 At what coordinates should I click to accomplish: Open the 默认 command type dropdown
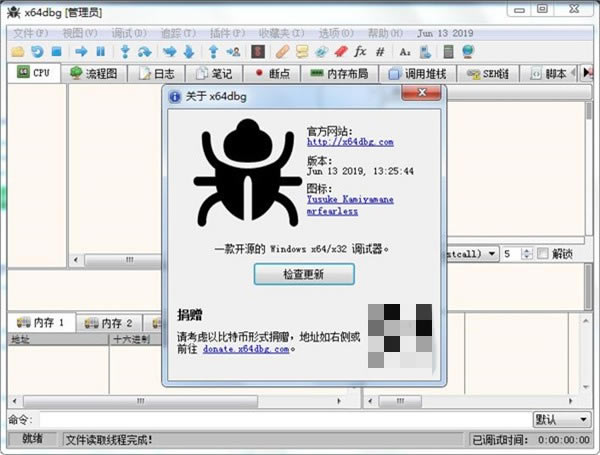[561, 420]
